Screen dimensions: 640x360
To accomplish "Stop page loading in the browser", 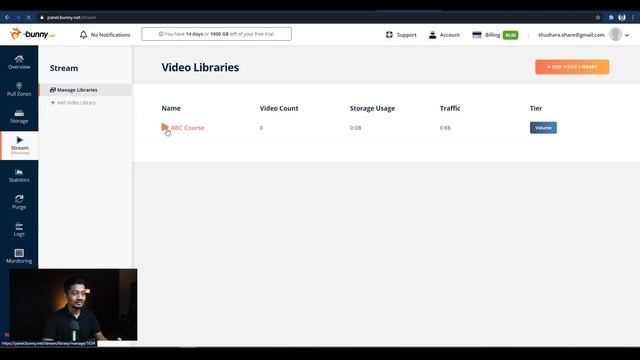I will pos(28,18).
